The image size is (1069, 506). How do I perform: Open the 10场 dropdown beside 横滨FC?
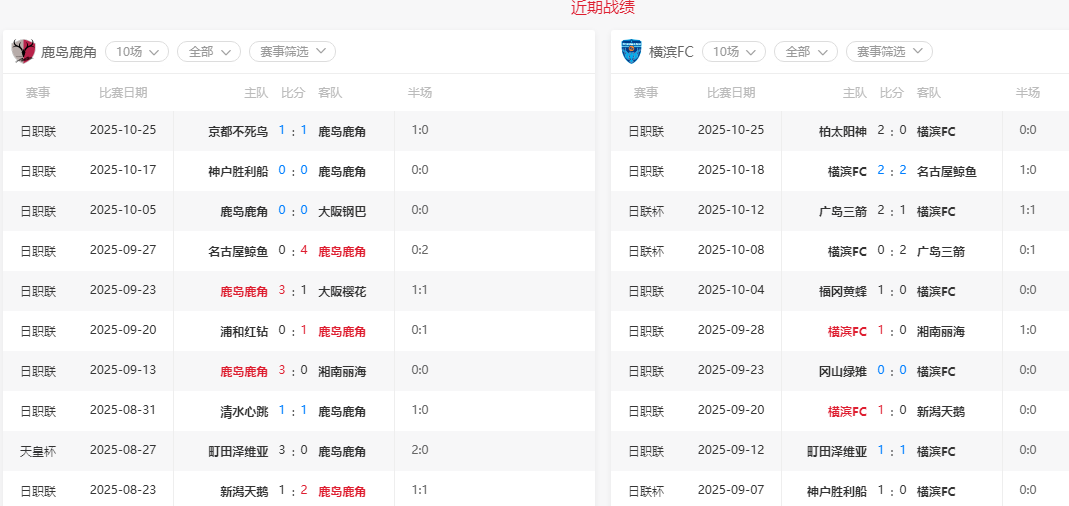point(733,51)
